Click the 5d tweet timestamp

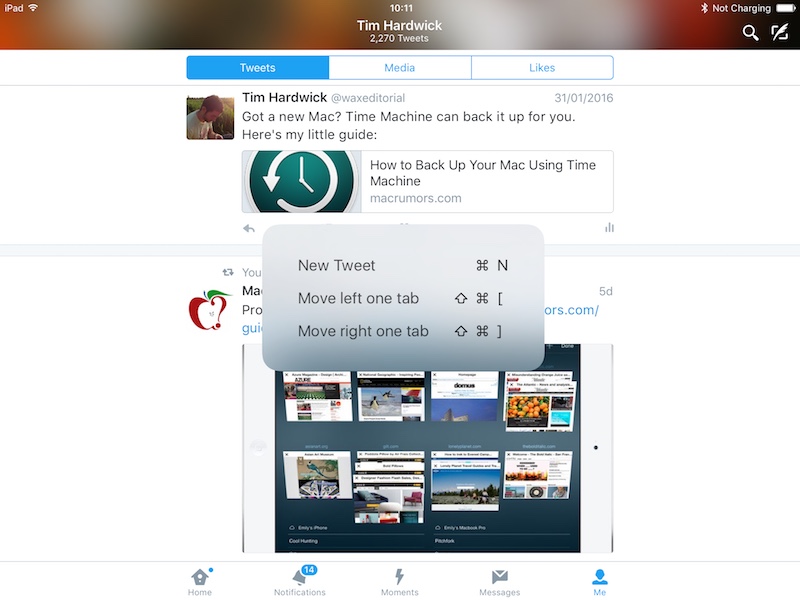pyautogui.click(x=606, y=291)
